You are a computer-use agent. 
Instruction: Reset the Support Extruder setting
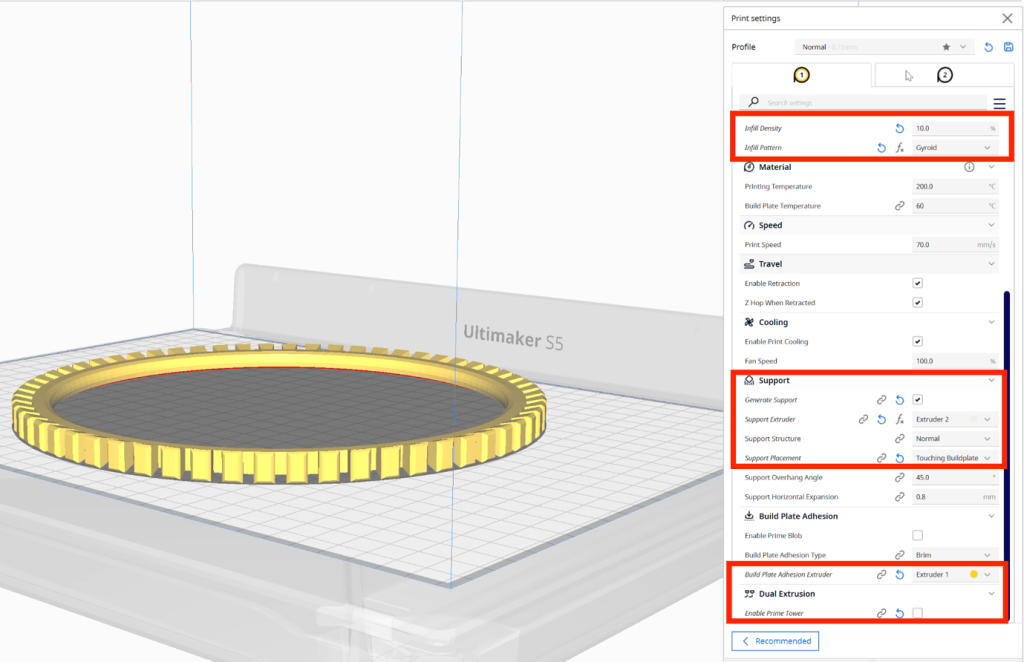tap(881, 420)
